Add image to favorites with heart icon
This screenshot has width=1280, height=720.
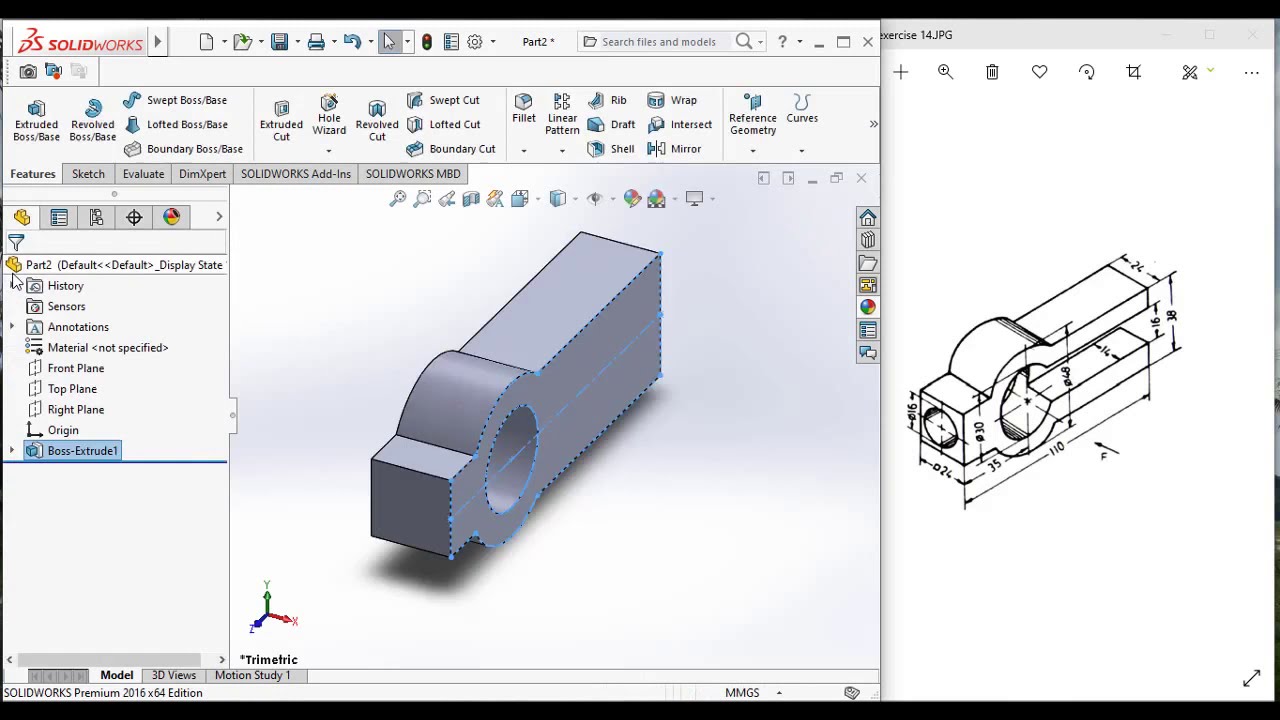pyautogui.click(x=1040, y=72)
